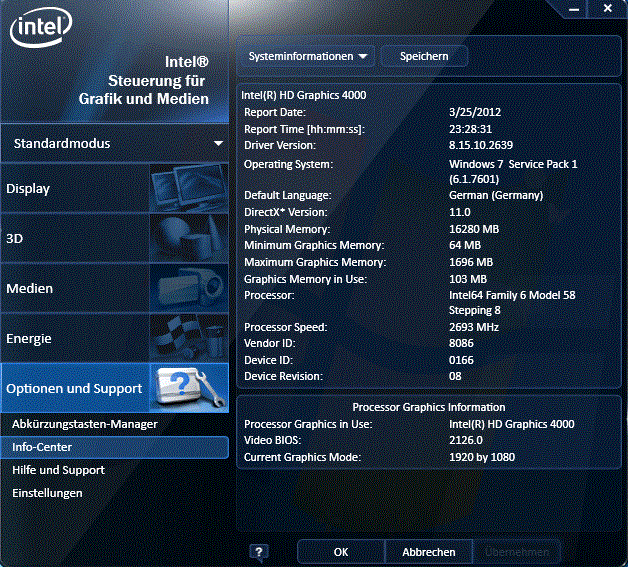Screen dimensions: 628x567
Task: Click the Display monitors icon
Action: (188, 189)
